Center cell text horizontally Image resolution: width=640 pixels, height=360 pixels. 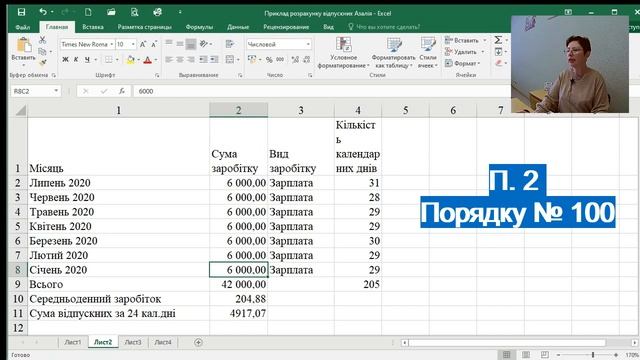(180, 60)
